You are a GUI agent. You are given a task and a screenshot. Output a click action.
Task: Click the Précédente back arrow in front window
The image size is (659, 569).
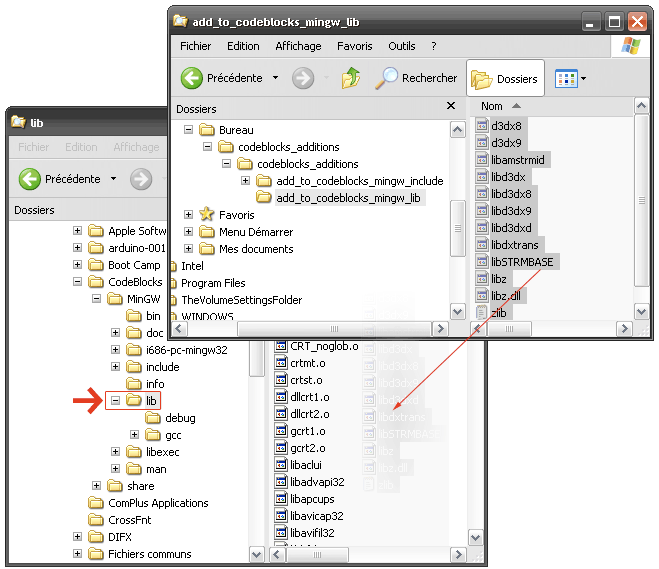[193, 78]
